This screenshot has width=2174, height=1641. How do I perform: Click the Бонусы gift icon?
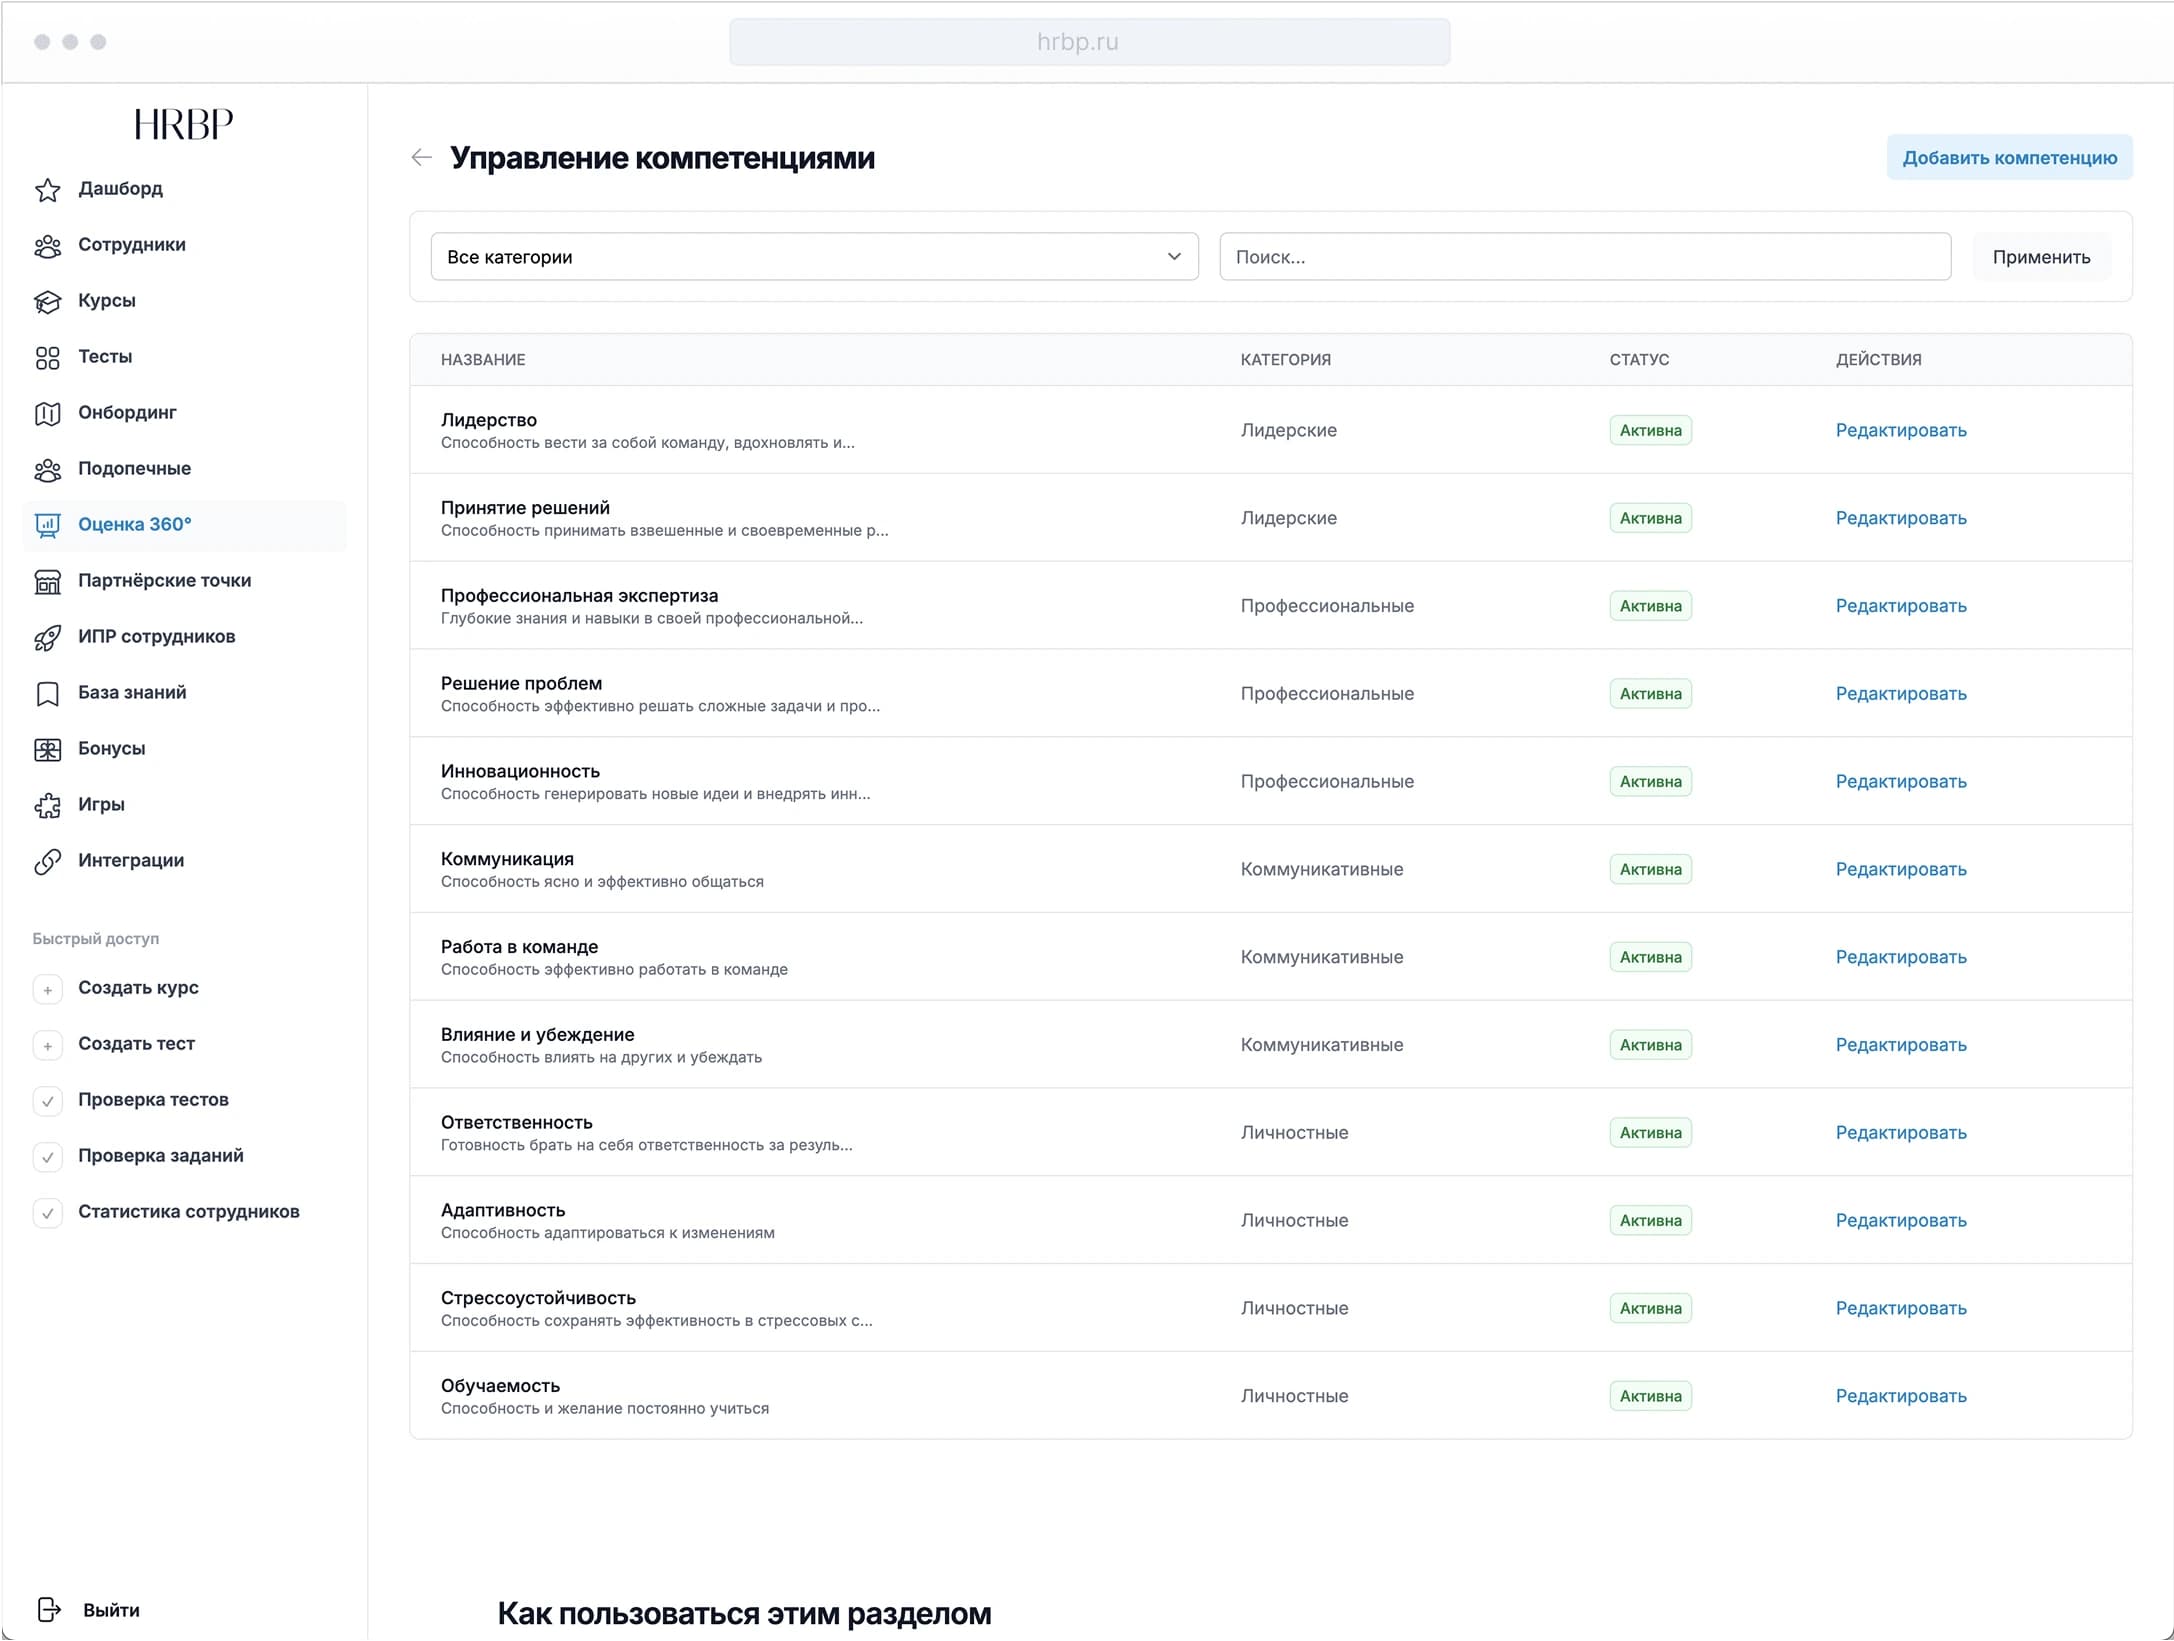pos(47,749)
